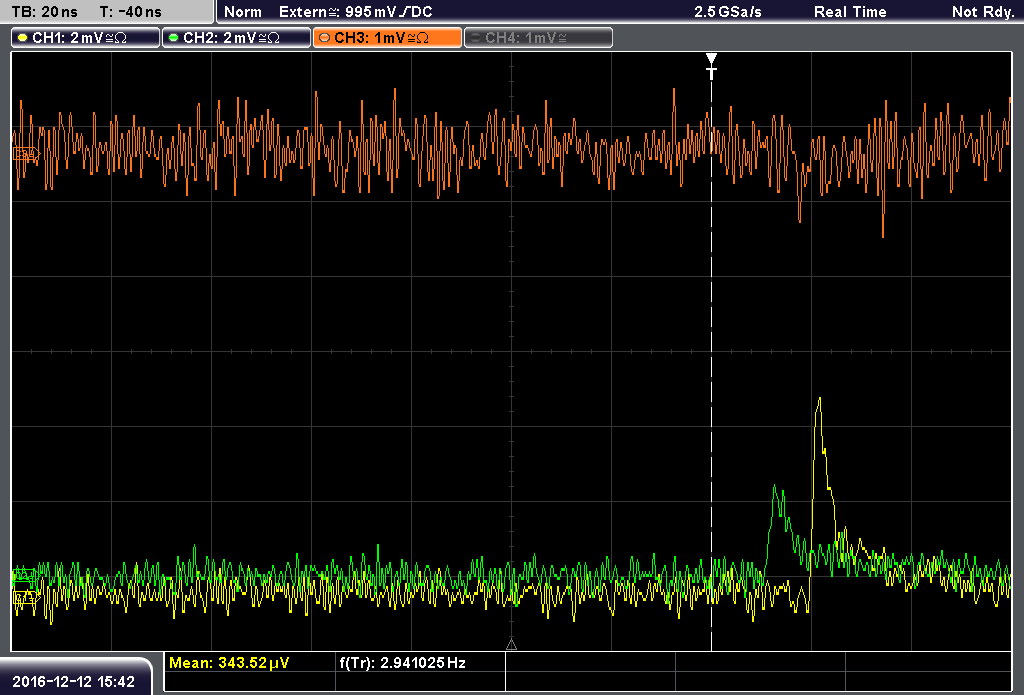Click the Extern 995 mV DC trigger source
1024x695 pixels.
pos(356,12)
